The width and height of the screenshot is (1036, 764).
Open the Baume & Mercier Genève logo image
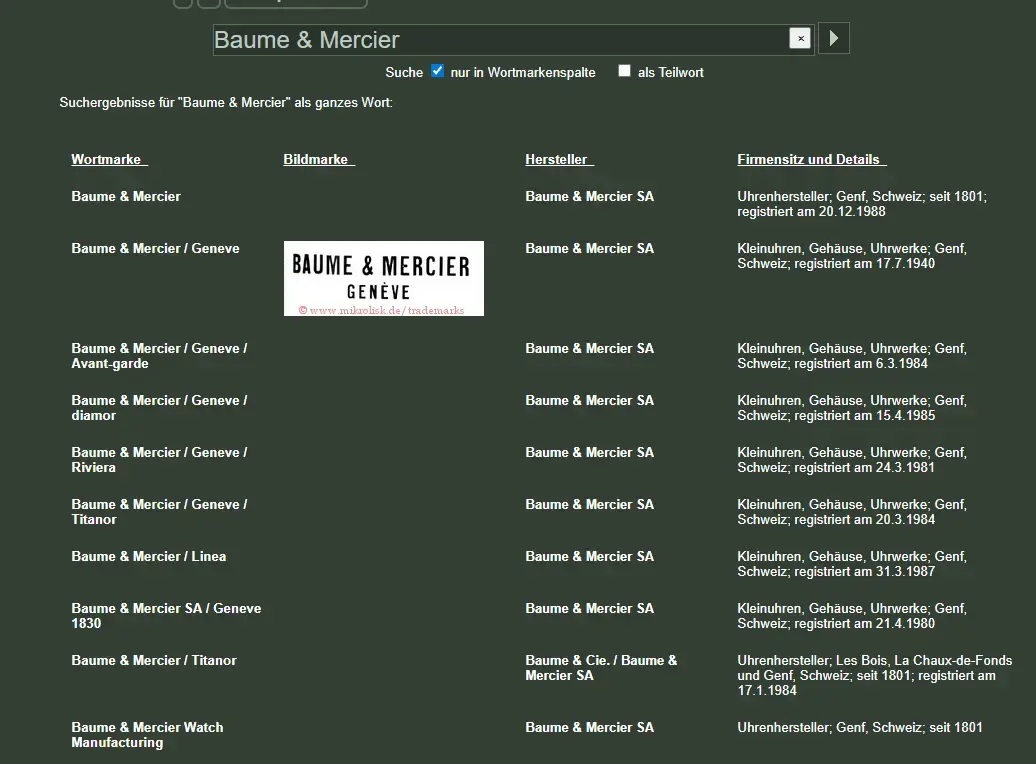(x=383, y=278)
